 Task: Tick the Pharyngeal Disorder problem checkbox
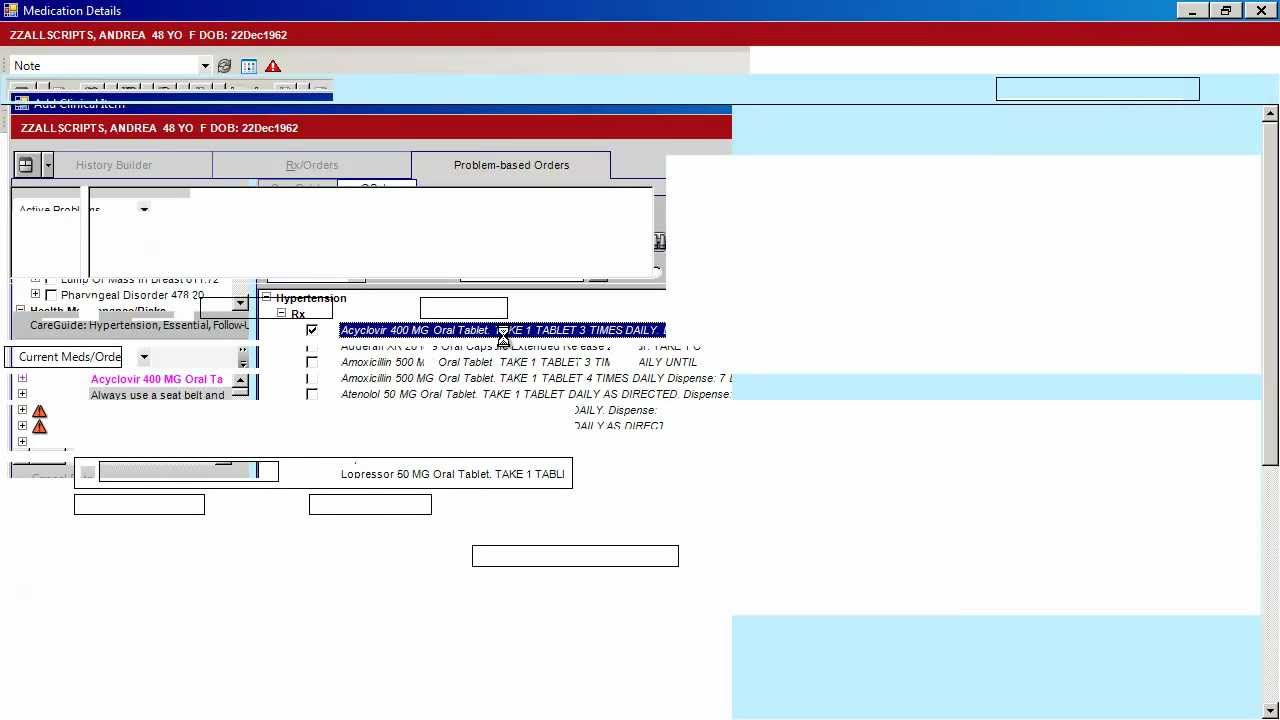(52, 295)
